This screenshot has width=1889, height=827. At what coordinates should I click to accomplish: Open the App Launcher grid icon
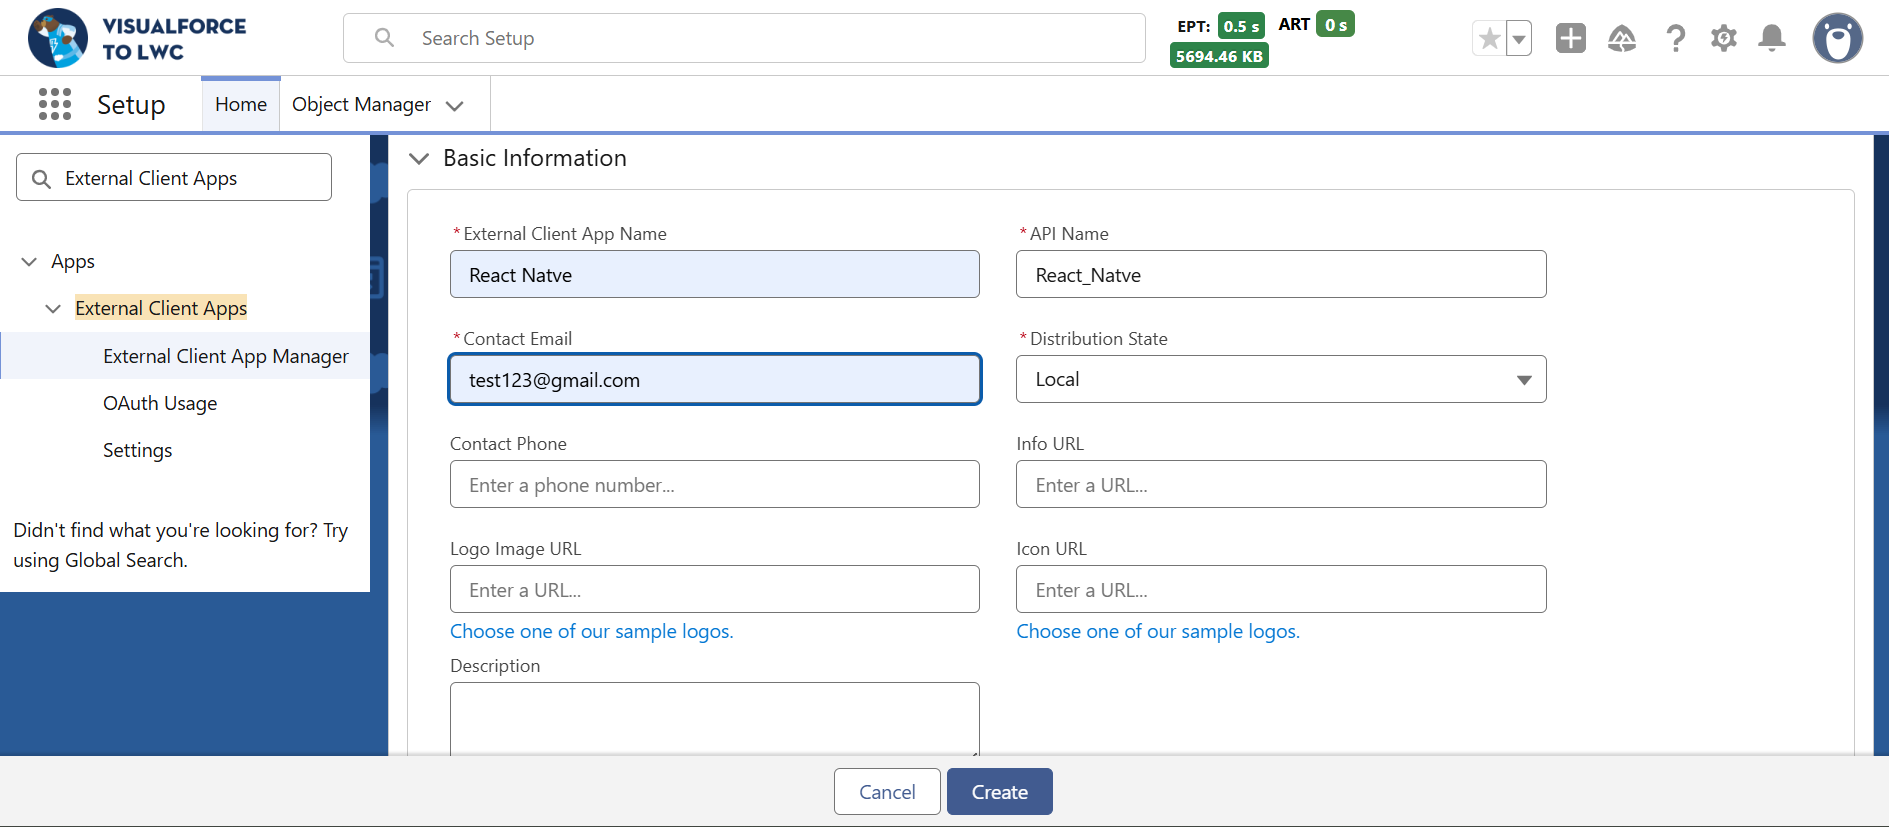pos(55,104)
